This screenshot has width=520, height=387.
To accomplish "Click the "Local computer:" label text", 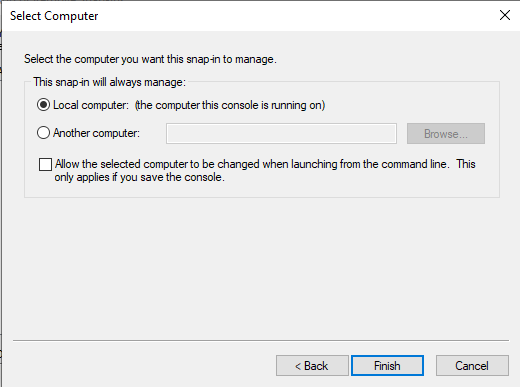I will pos(91,105).
